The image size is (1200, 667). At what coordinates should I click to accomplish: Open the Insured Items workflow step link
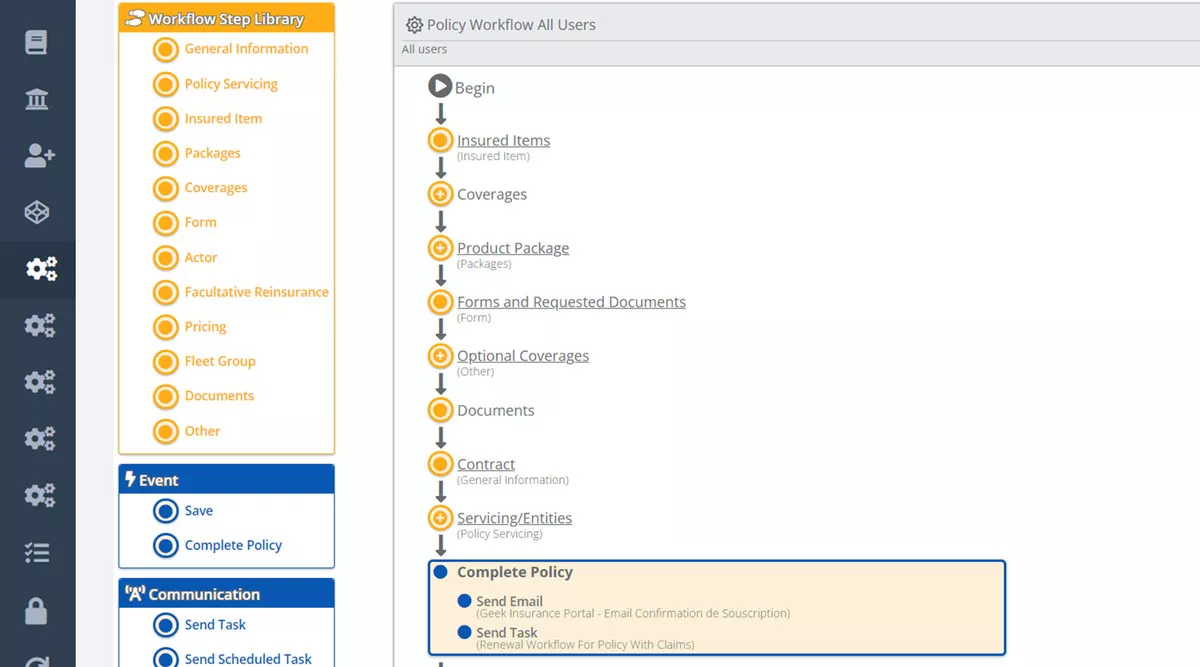(x=503, y=140)
